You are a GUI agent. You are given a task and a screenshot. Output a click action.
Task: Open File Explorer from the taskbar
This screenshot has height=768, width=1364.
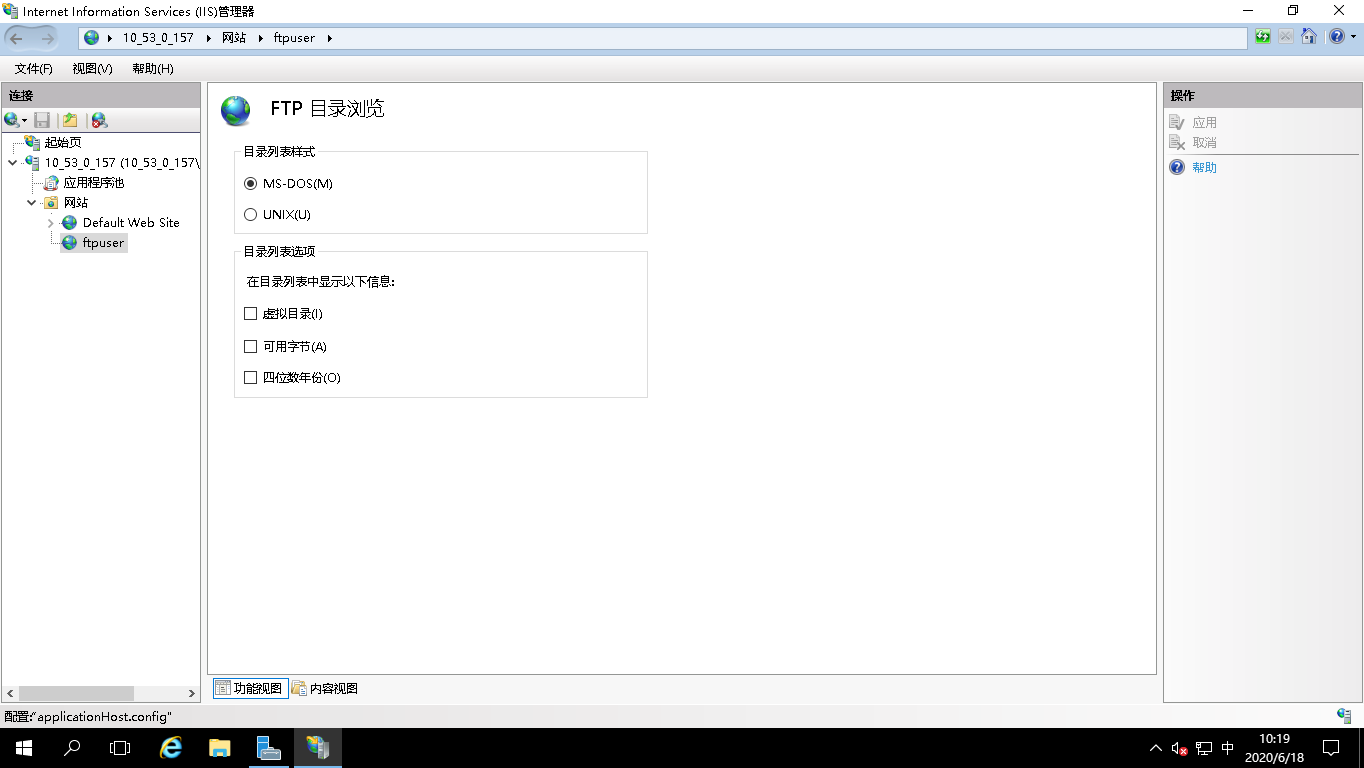(x=220, y=748)
